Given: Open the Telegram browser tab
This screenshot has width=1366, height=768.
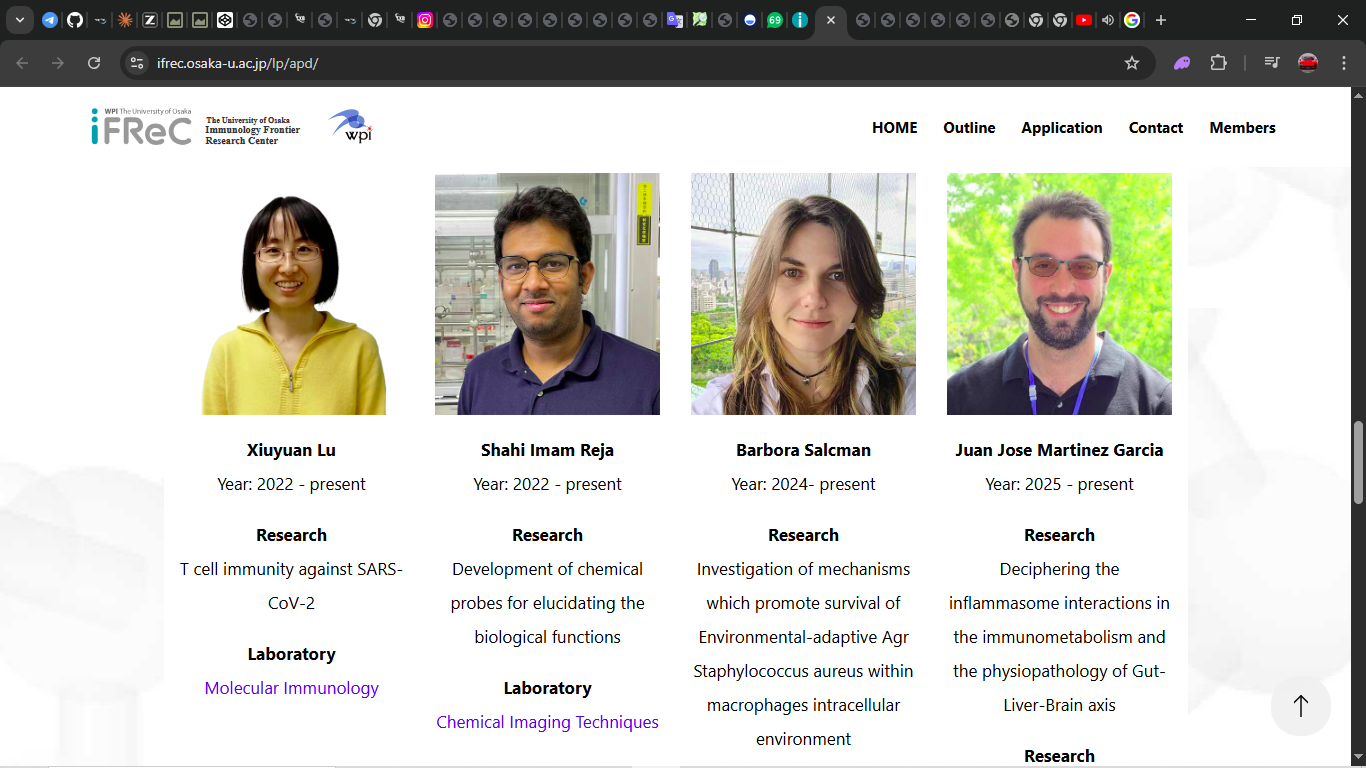Looking at the screenshot, I should [x=50, y=20].
